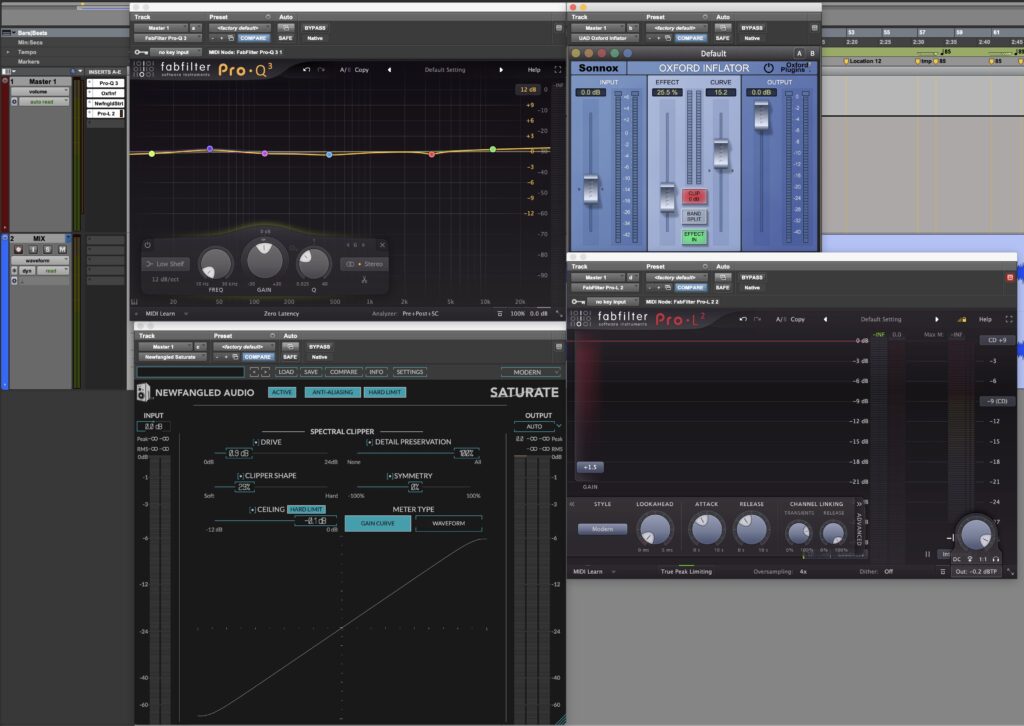Click the SAVE button in Saturate

[310, 371]
